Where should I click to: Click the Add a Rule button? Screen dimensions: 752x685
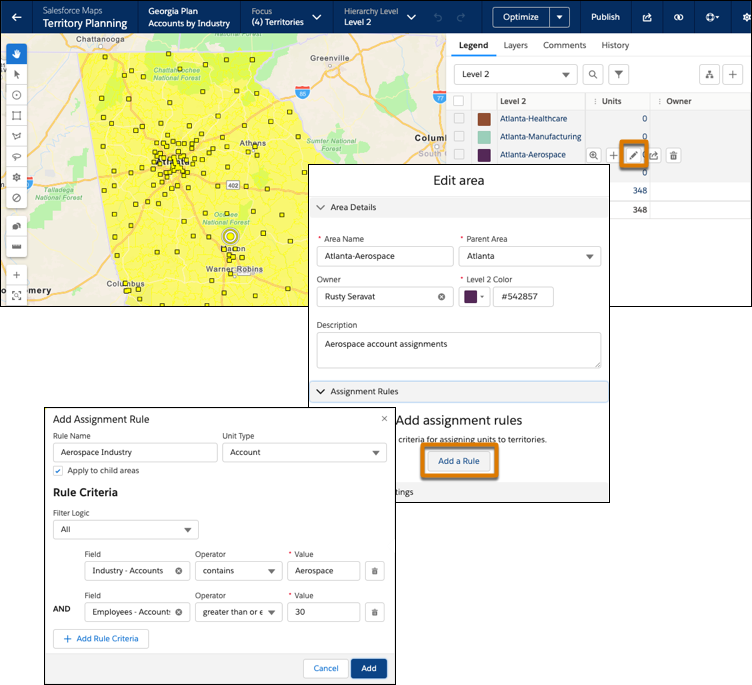pos(459,461)
